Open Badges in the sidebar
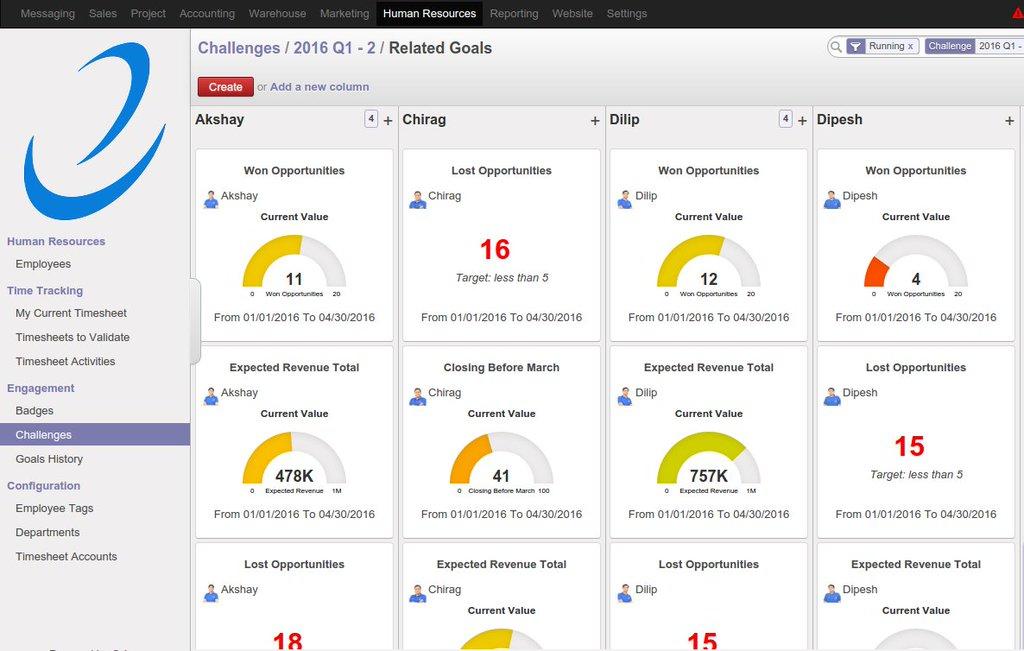Screen dimensions: 1024x651 click(x=35, y=411)
